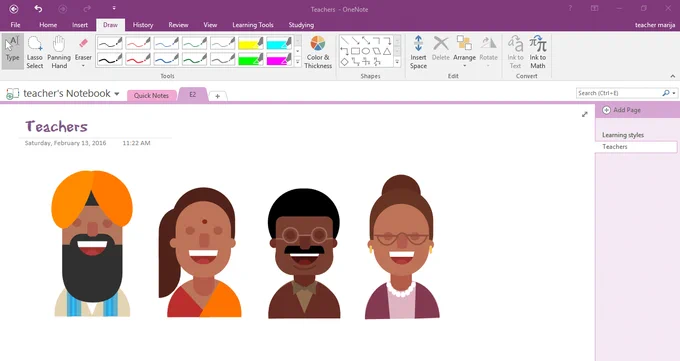Open the Quick Notes section tab
Screen dimensions: 680x361
click(x=151, y=95)
